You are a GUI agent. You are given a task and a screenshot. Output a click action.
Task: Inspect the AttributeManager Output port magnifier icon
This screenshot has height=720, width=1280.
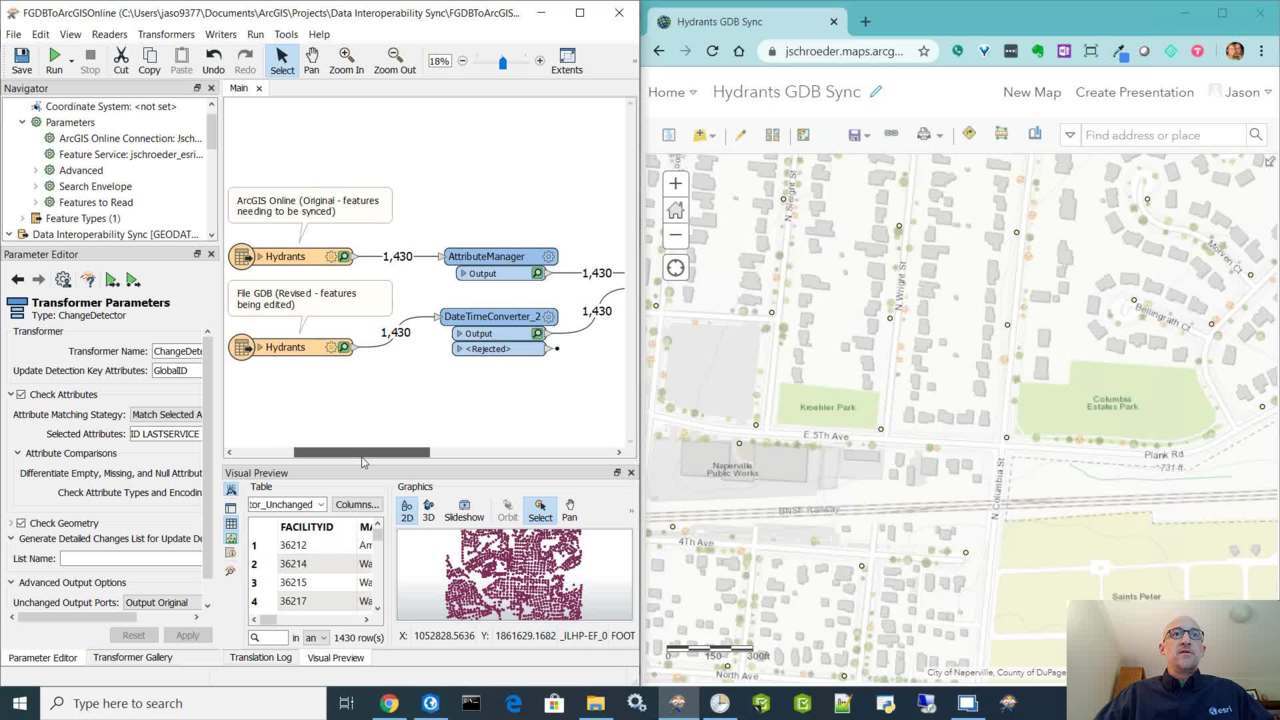coord(537,273)
